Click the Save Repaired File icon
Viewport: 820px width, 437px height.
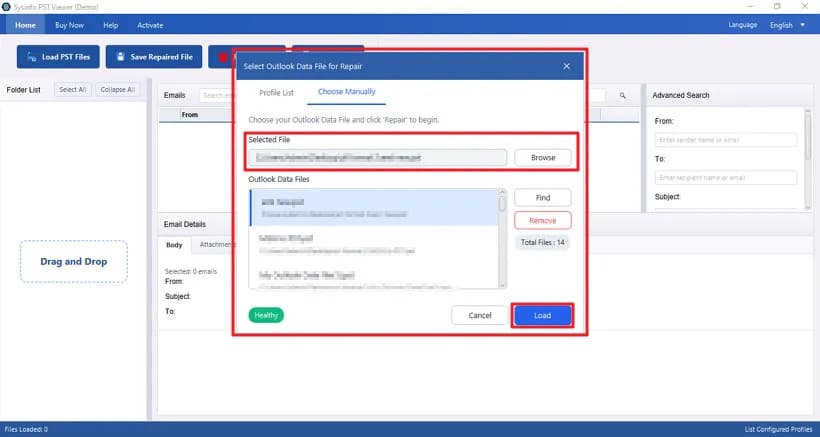[120, 56]
